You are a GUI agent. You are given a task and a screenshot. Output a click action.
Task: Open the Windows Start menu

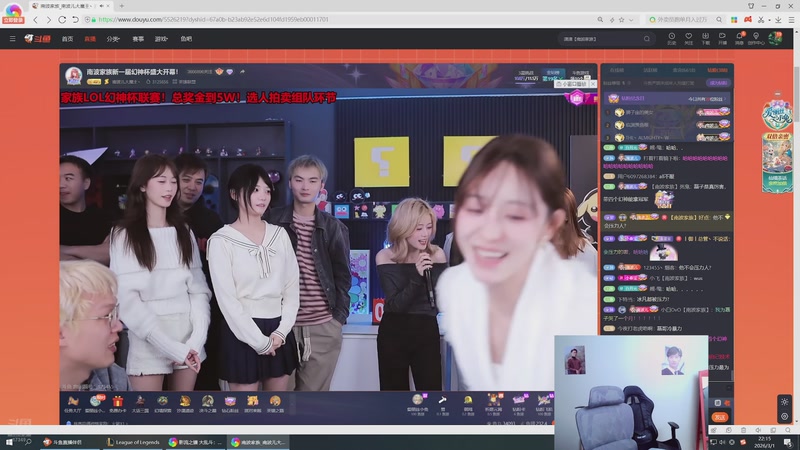9,442
